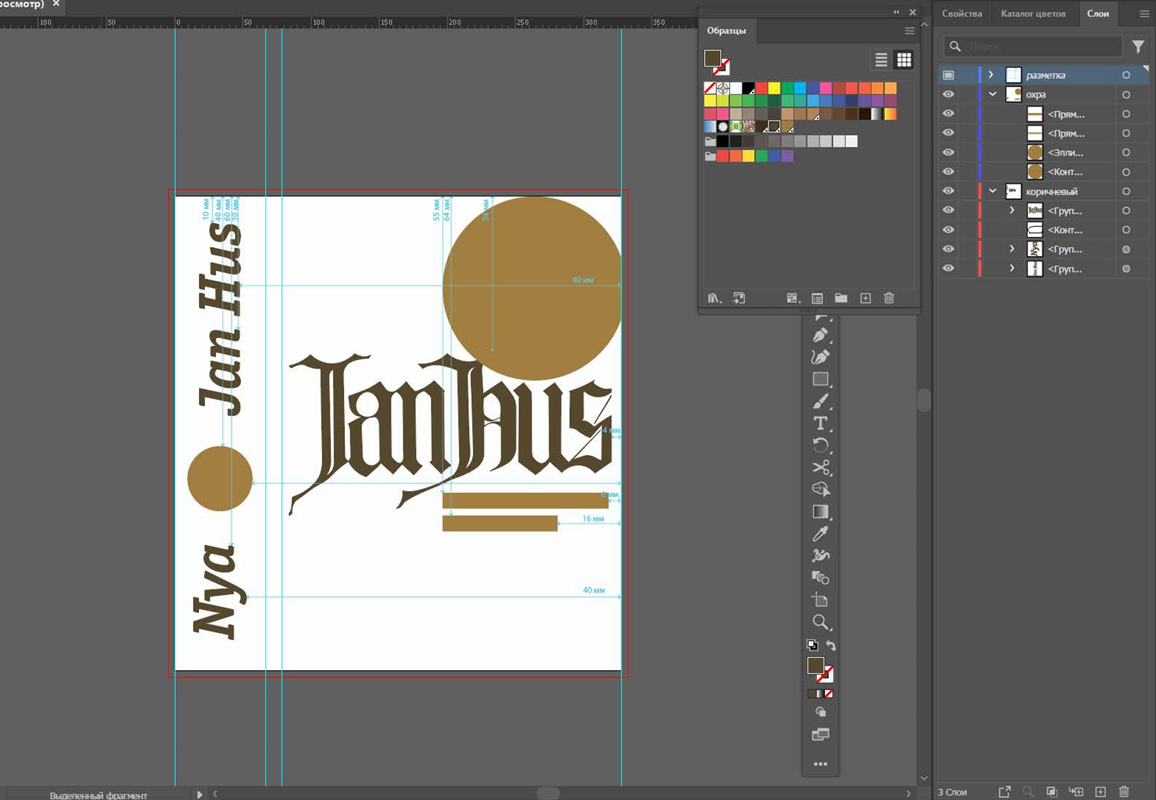1156x800 pixels.
Task: Reset to default fill and stroke
Action: pos(812,645)
